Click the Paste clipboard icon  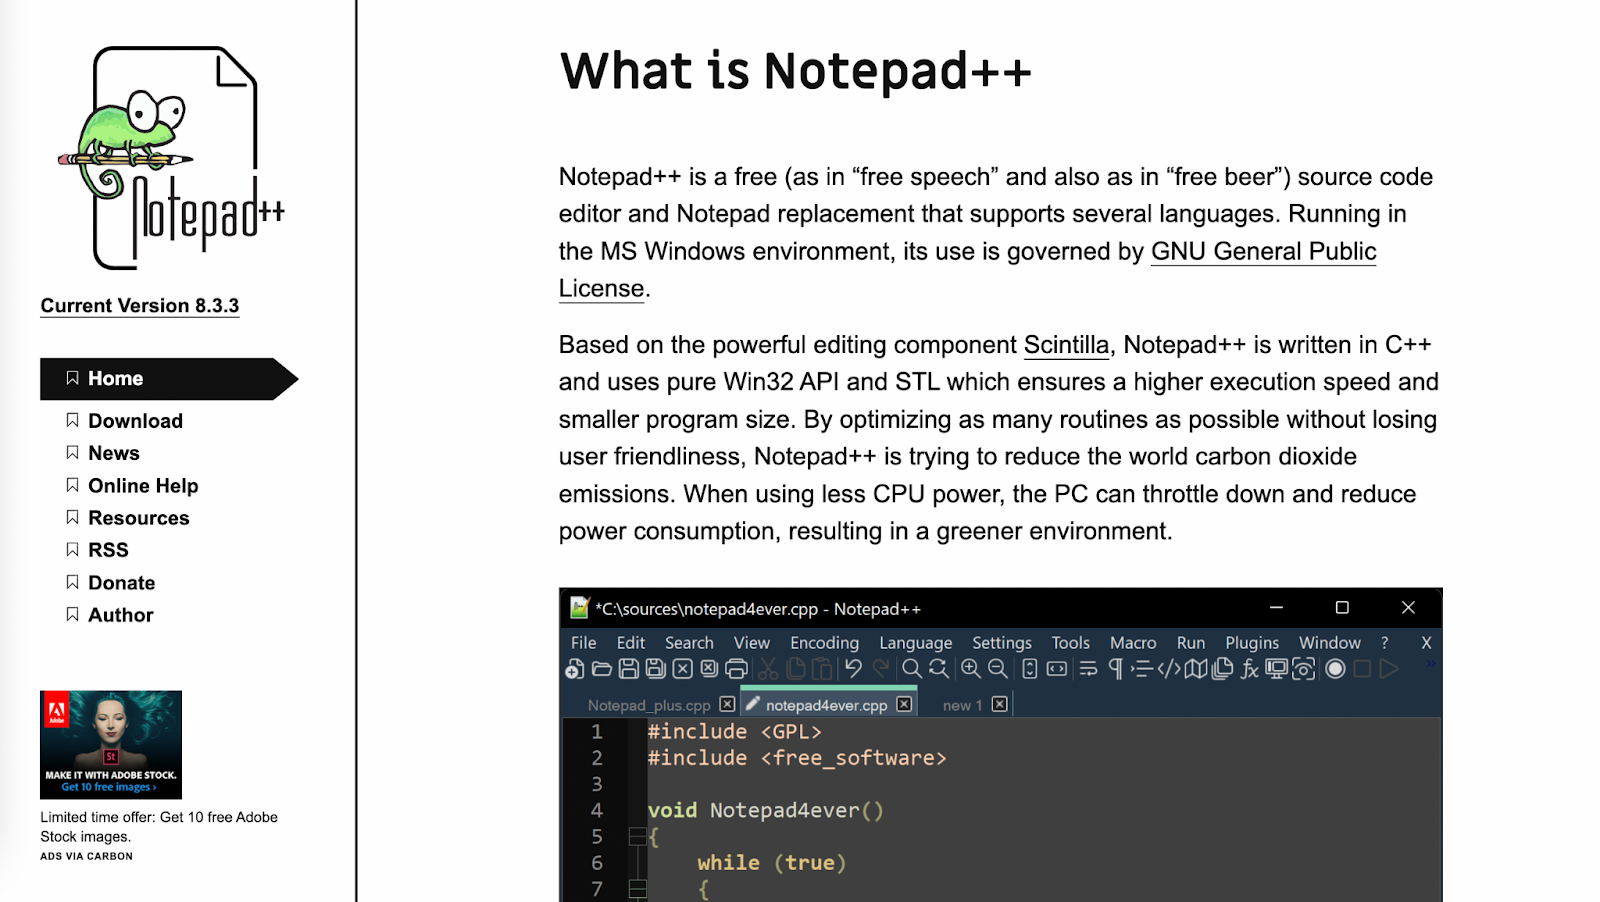[822, 669]
